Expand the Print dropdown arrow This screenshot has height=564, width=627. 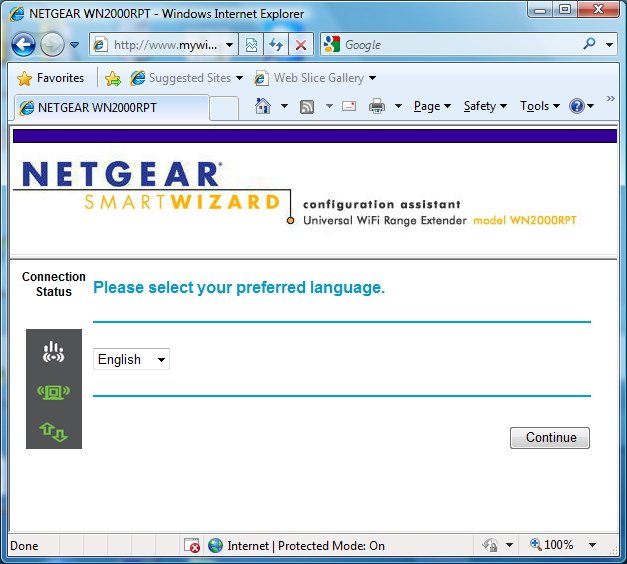click(398, 106)
